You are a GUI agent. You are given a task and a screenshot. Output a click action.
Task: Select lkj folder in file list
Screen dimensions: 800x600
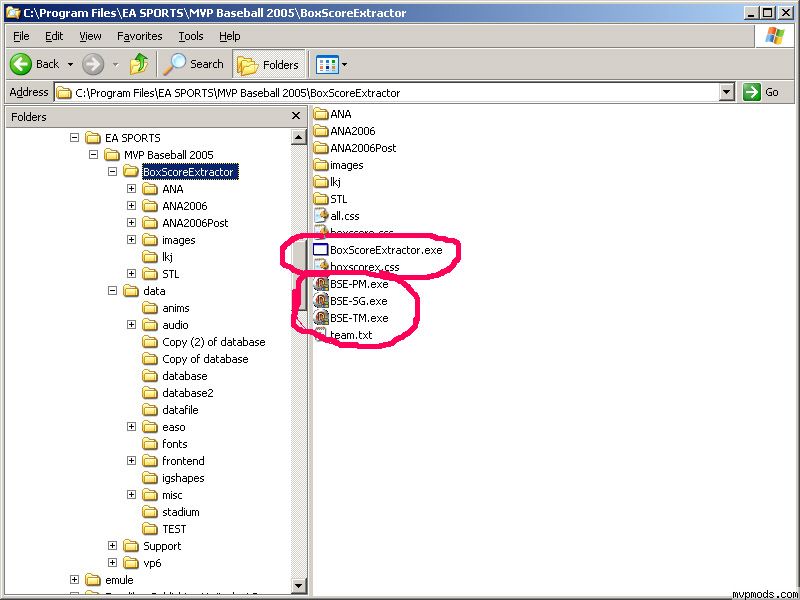327,182
